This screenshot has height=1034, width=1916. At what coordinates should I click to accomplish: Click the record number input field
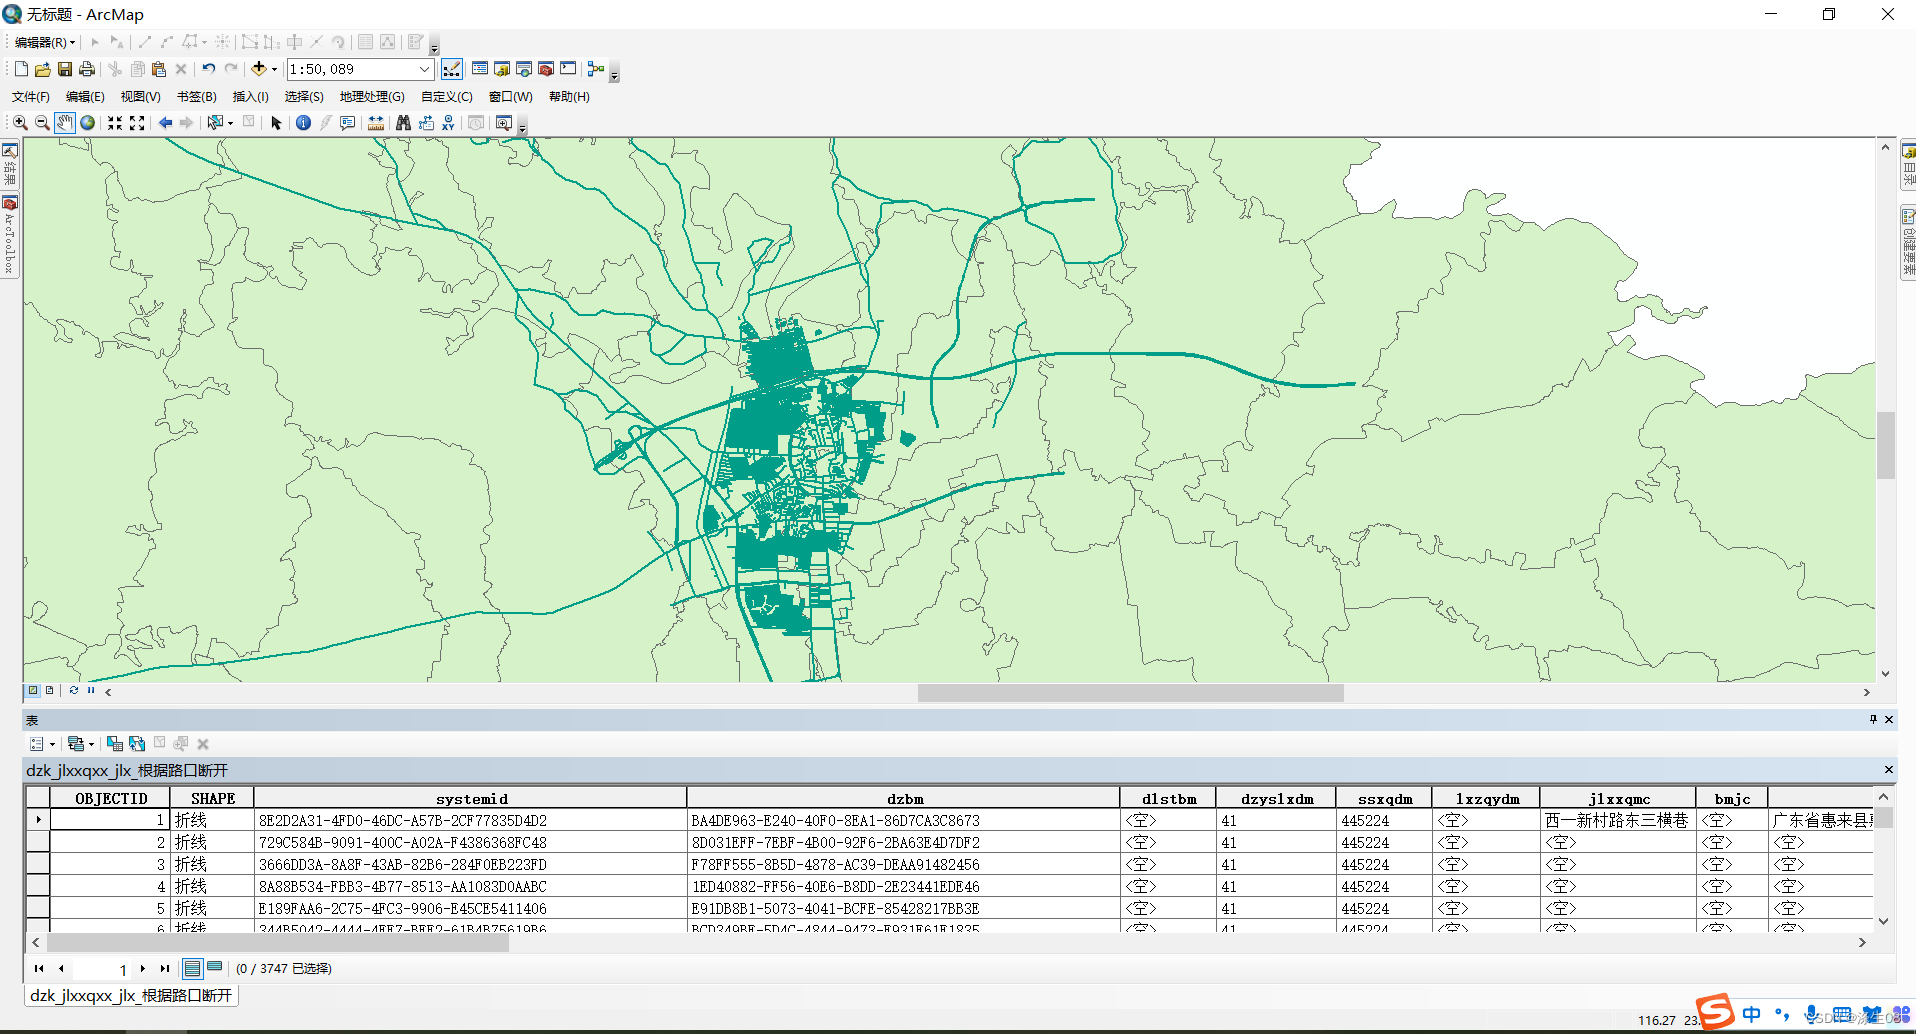[102, 968]
